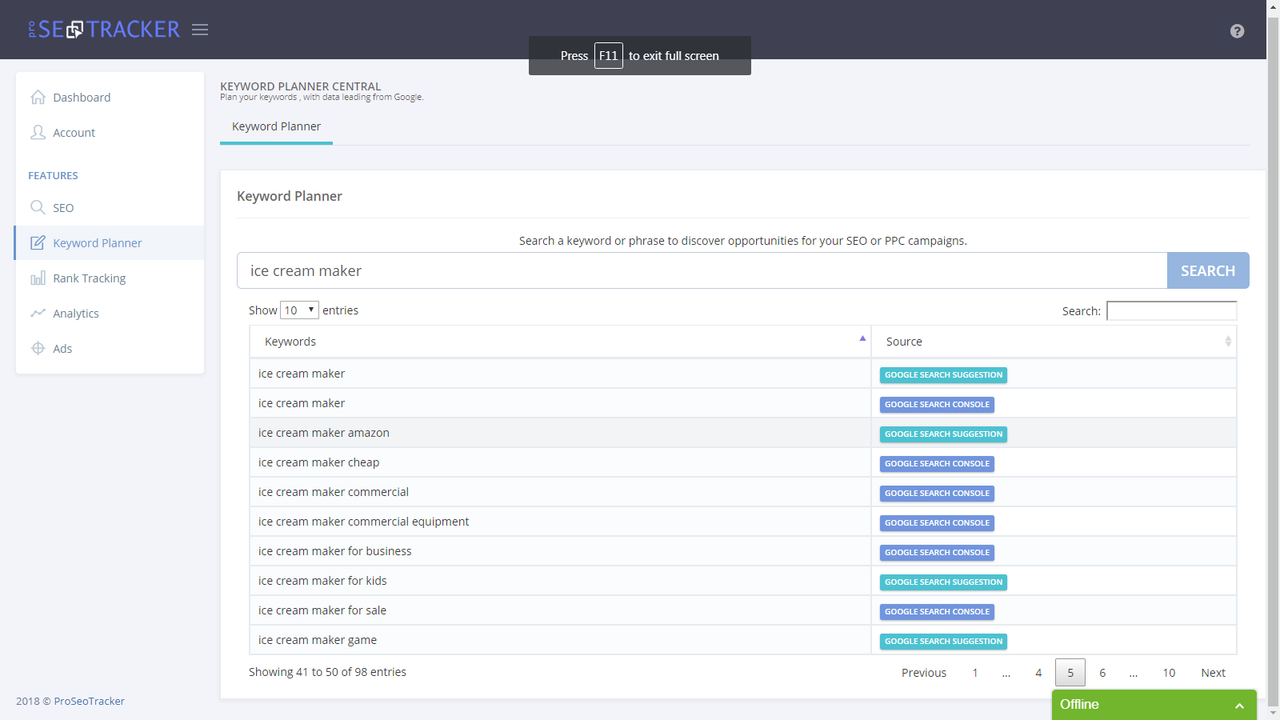This screenshot has width=1280, height=720.
Task: Go to pagination page 6
Action: [1102, 672]
